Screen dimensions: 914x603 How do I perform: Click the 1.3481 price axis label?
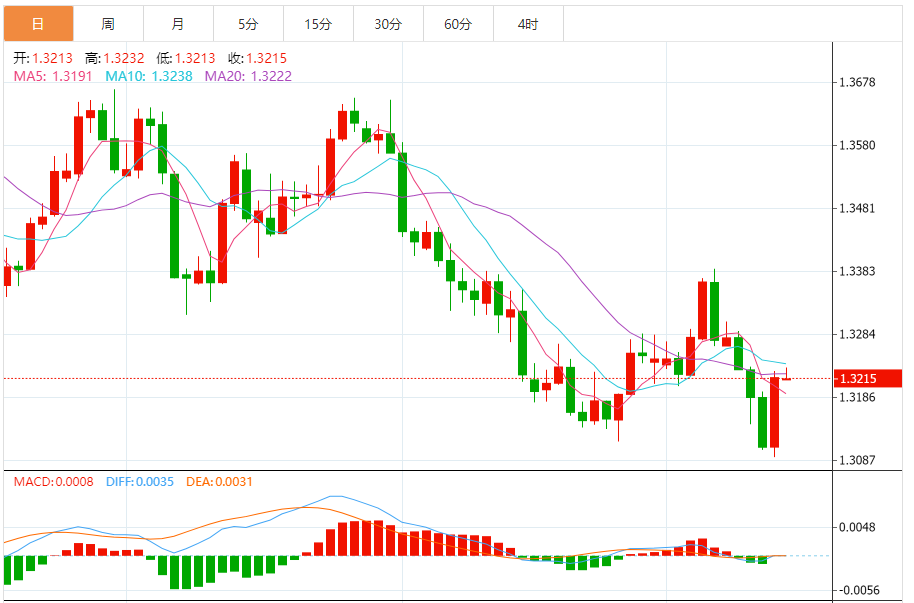tap(857, 208)
